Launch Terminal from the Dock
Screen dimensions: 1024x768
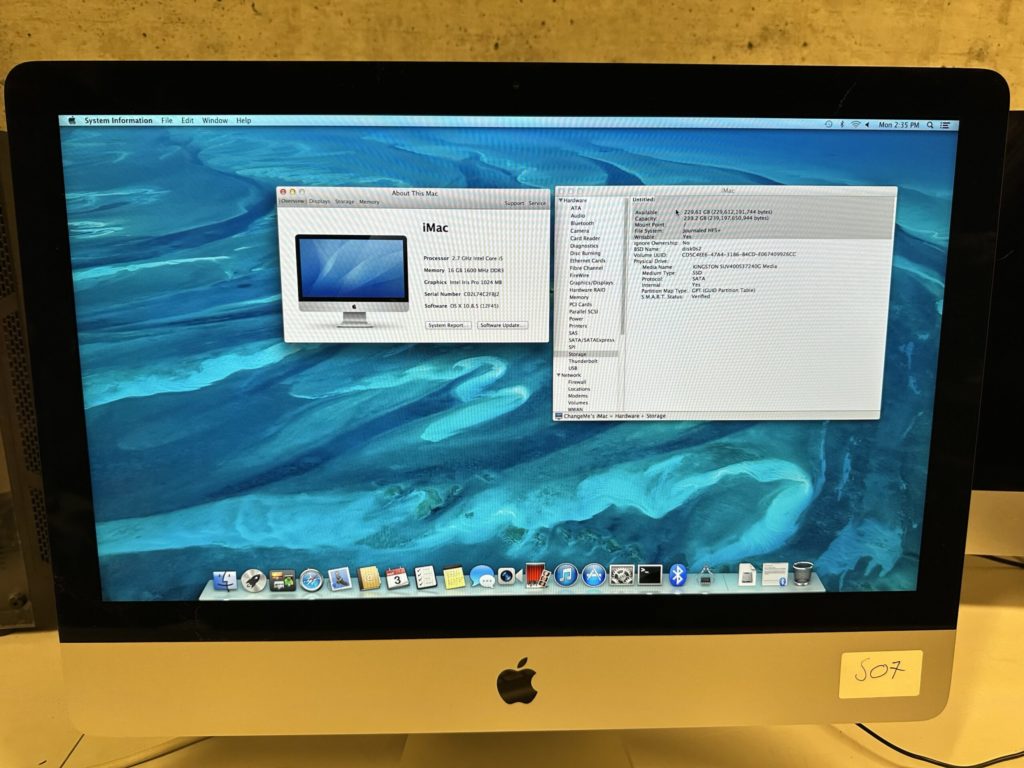pyautogui.click(x=650, y=575)
